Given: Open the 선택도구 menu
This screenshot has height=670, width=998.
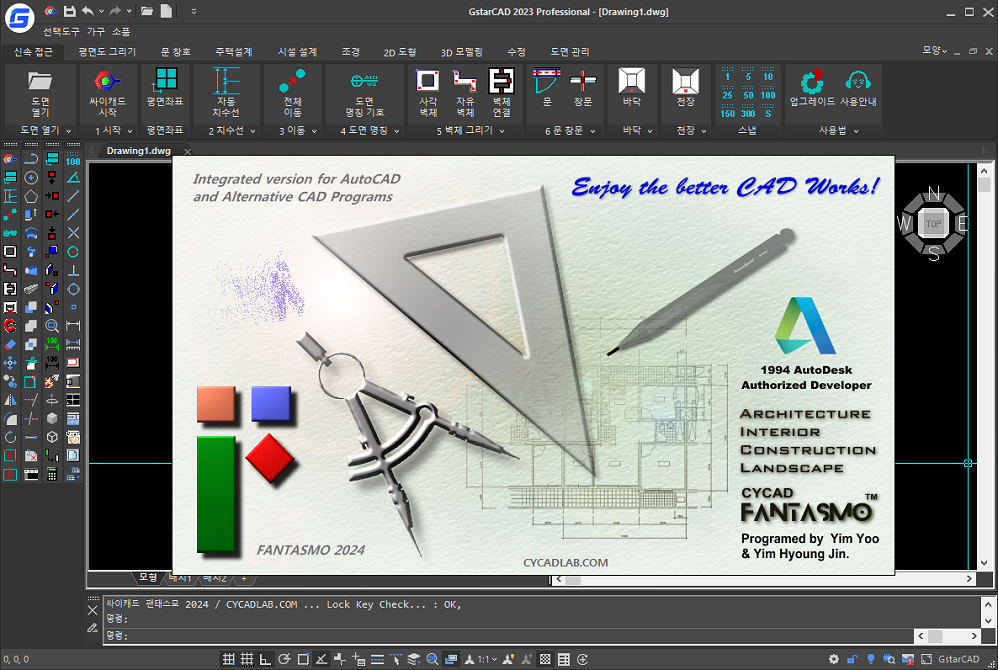Looking at the screenshot, I should (61, 31).
